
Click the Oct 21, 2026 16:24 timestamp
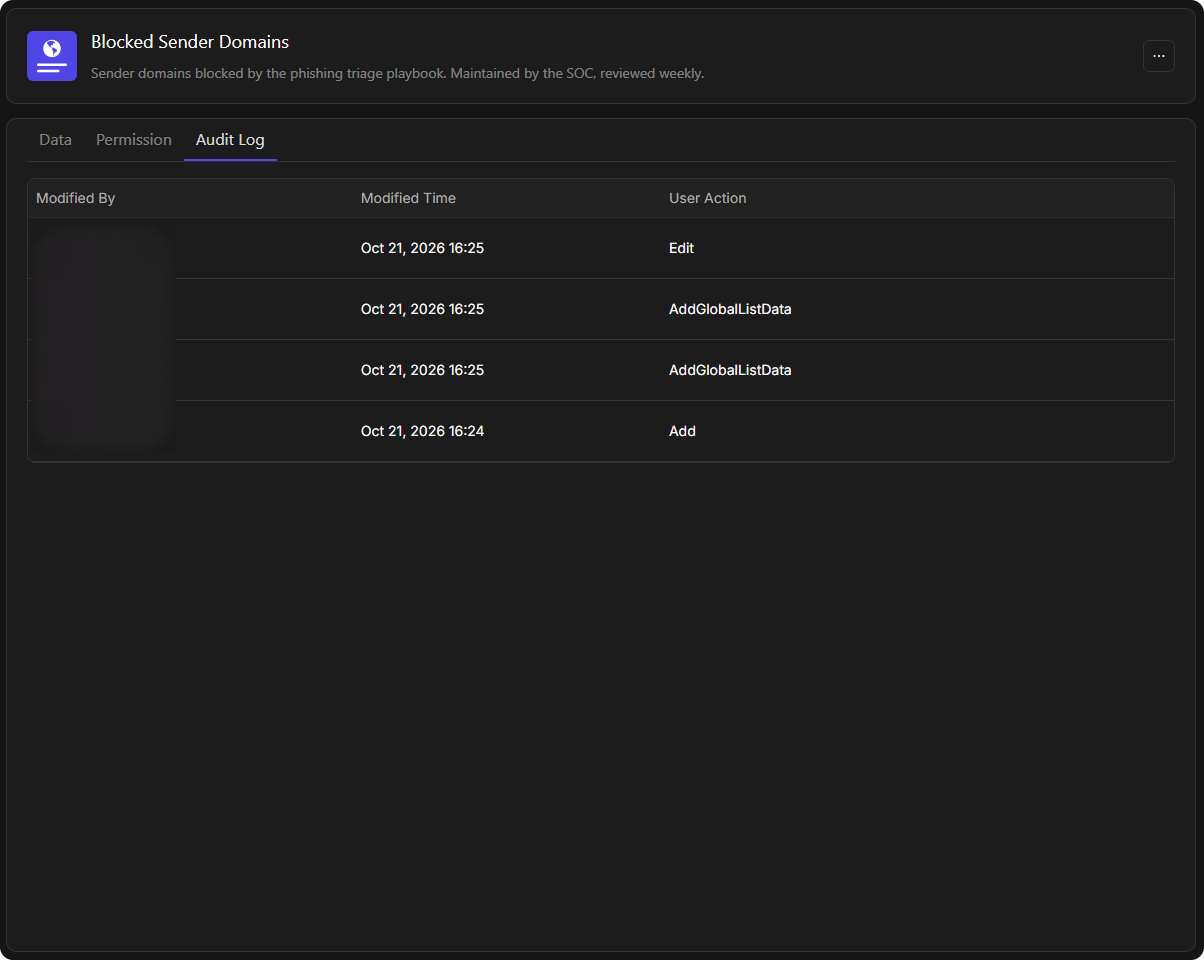click(x=423, y=431)
